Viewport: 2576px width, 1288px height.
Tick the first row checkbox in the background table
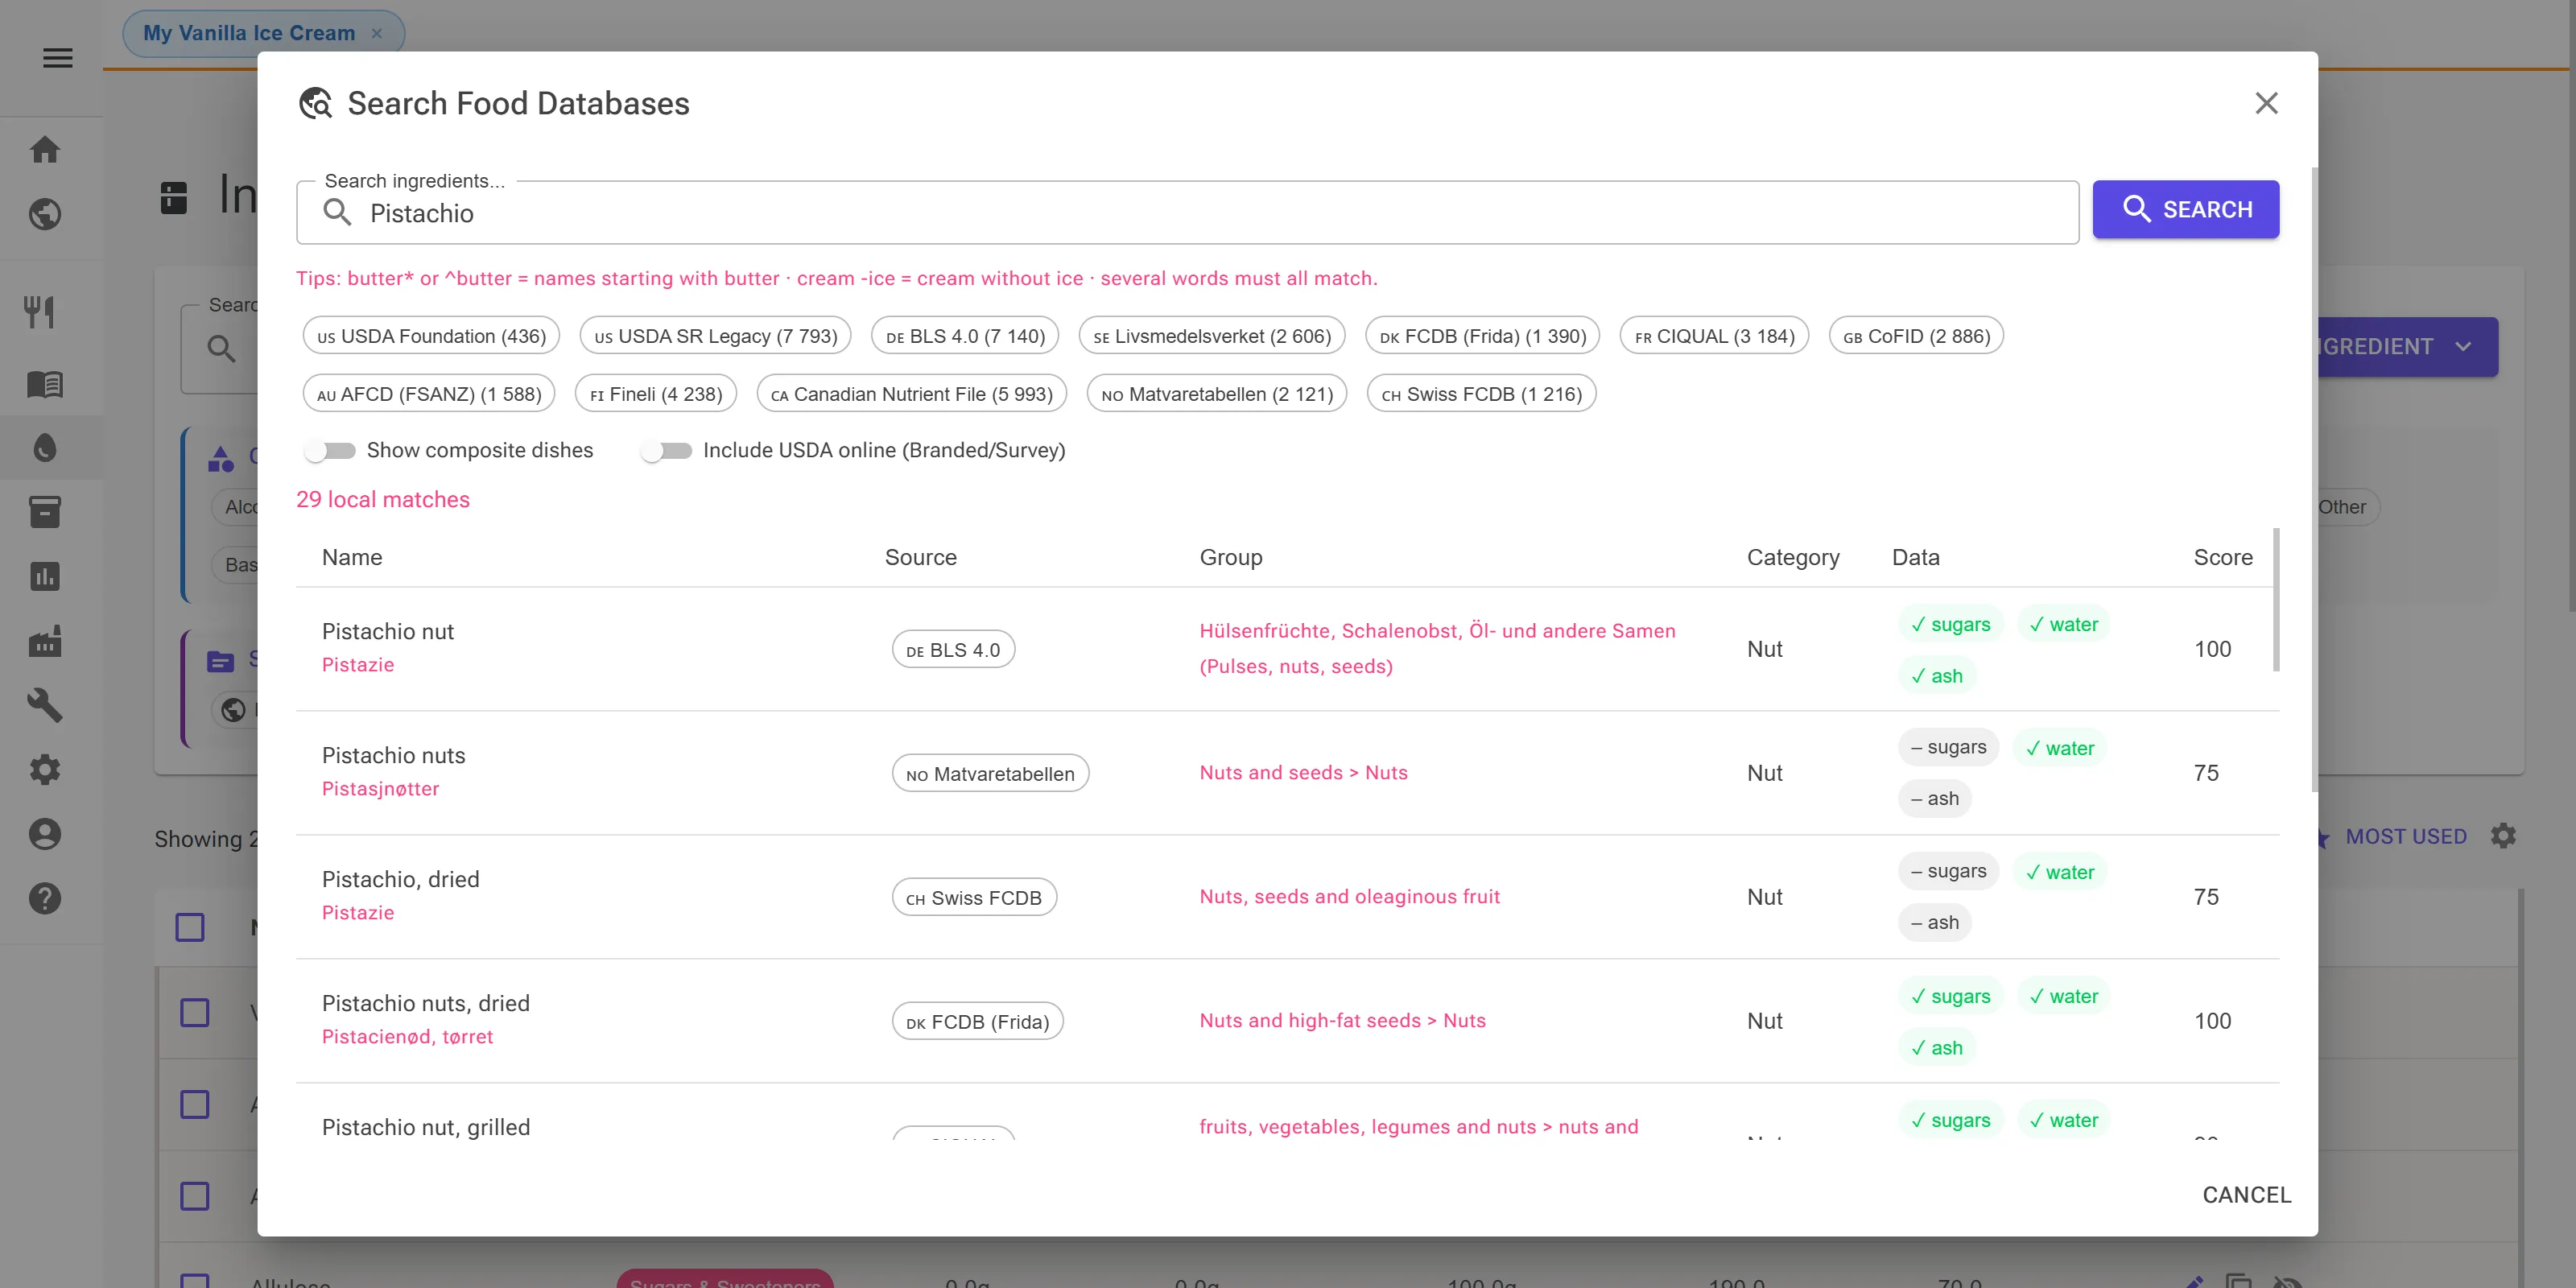tap(195, 1012)
